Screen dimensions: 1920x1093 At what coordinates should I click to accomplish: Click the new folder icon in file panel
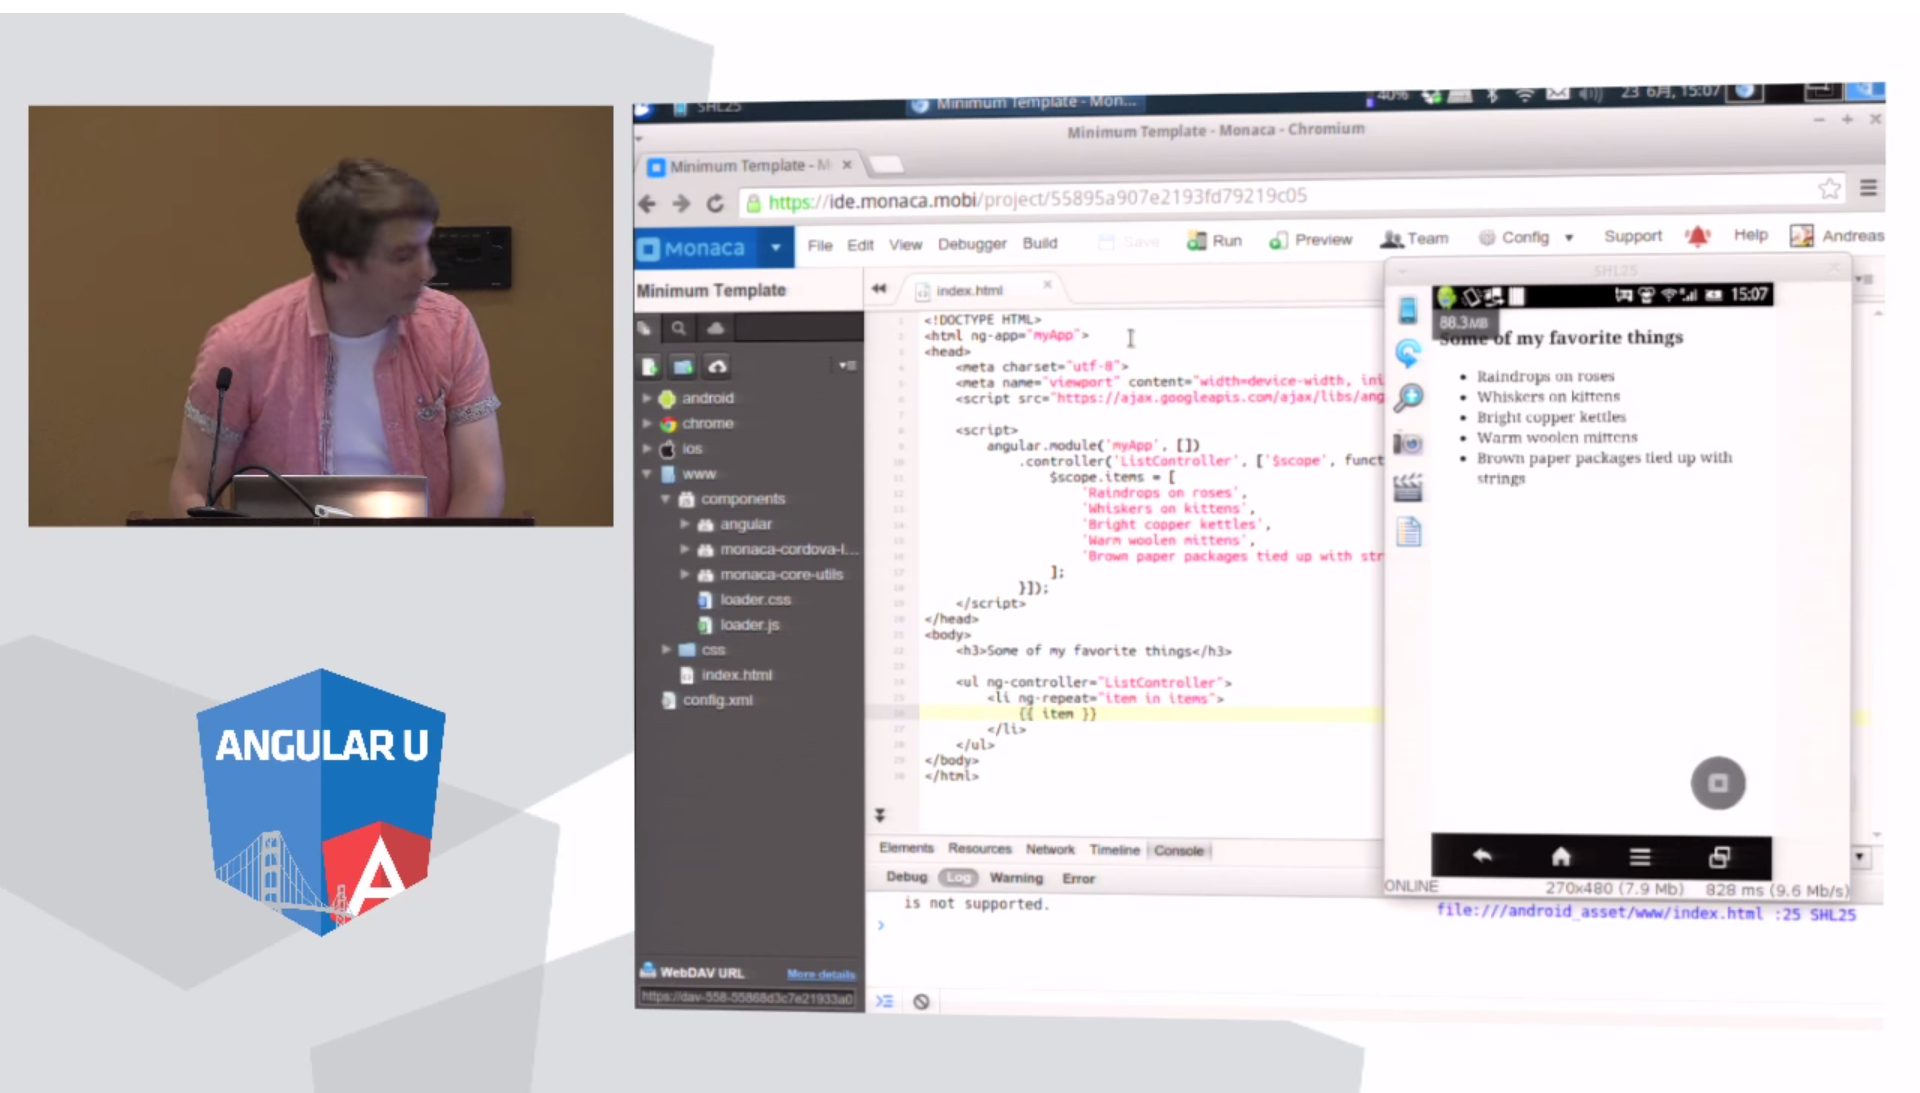(683, 367)
